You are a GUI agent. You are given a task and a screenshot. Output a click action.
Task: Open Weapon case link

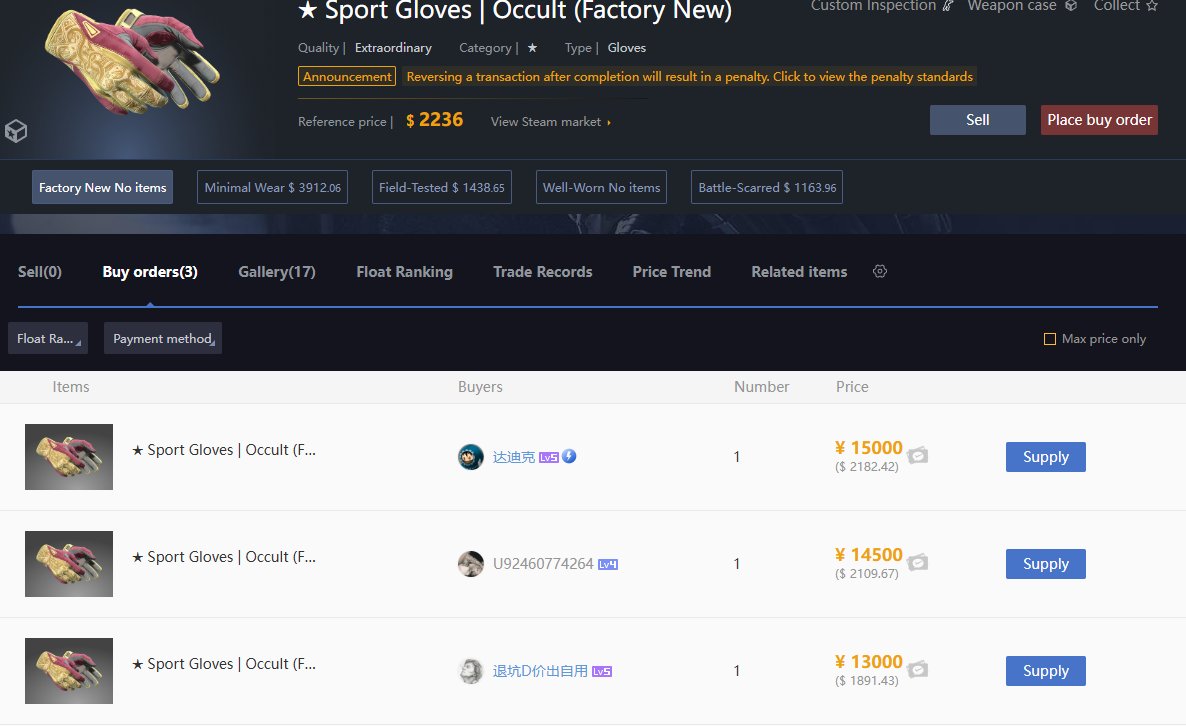click(x=1022, y=6)
